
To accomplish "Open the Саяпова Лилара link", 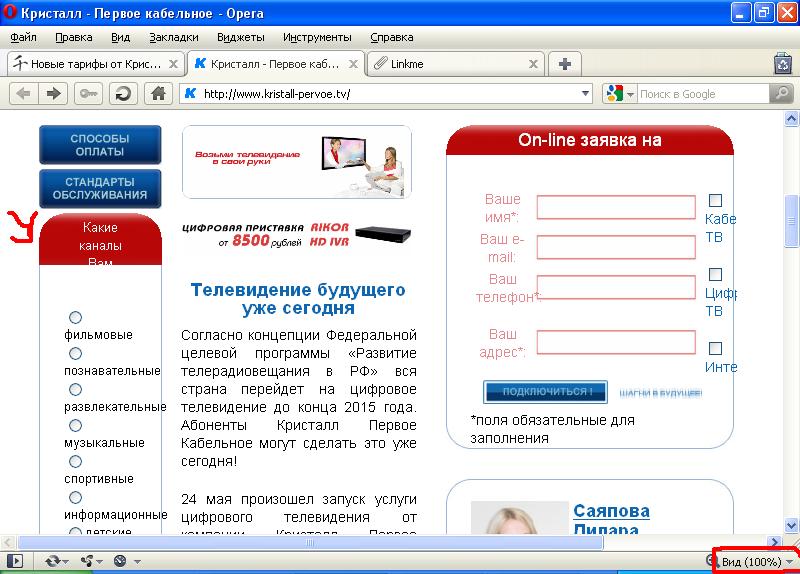I will point(611,520).
